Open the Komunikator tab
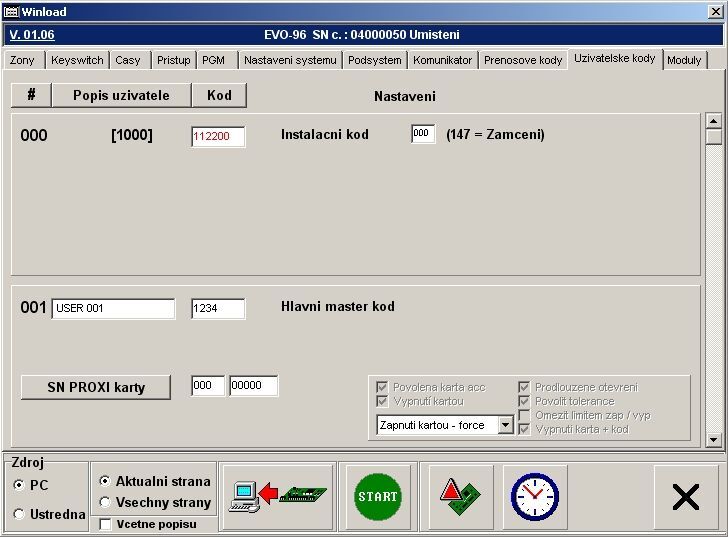Image resolution: width=728 pixels, height=537 pixels. tap(442, 60)
